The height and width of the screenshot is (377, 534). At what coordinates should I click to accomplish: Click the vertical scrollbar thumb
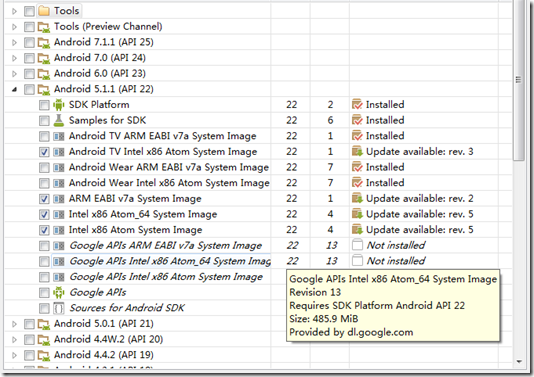tap(519, 79)
